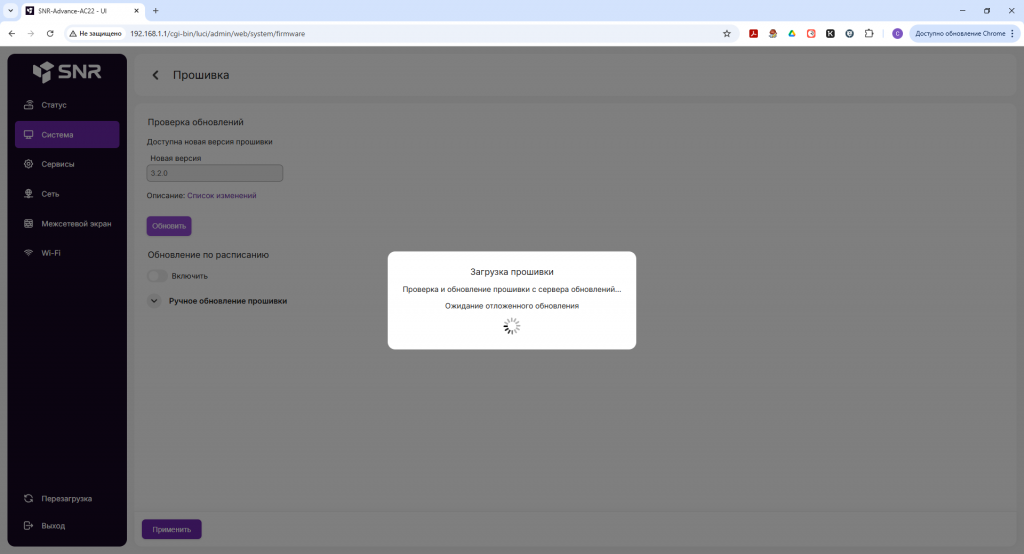
Task: Click the Обновление по расписанию heading
Action: [x=208, y=255]
